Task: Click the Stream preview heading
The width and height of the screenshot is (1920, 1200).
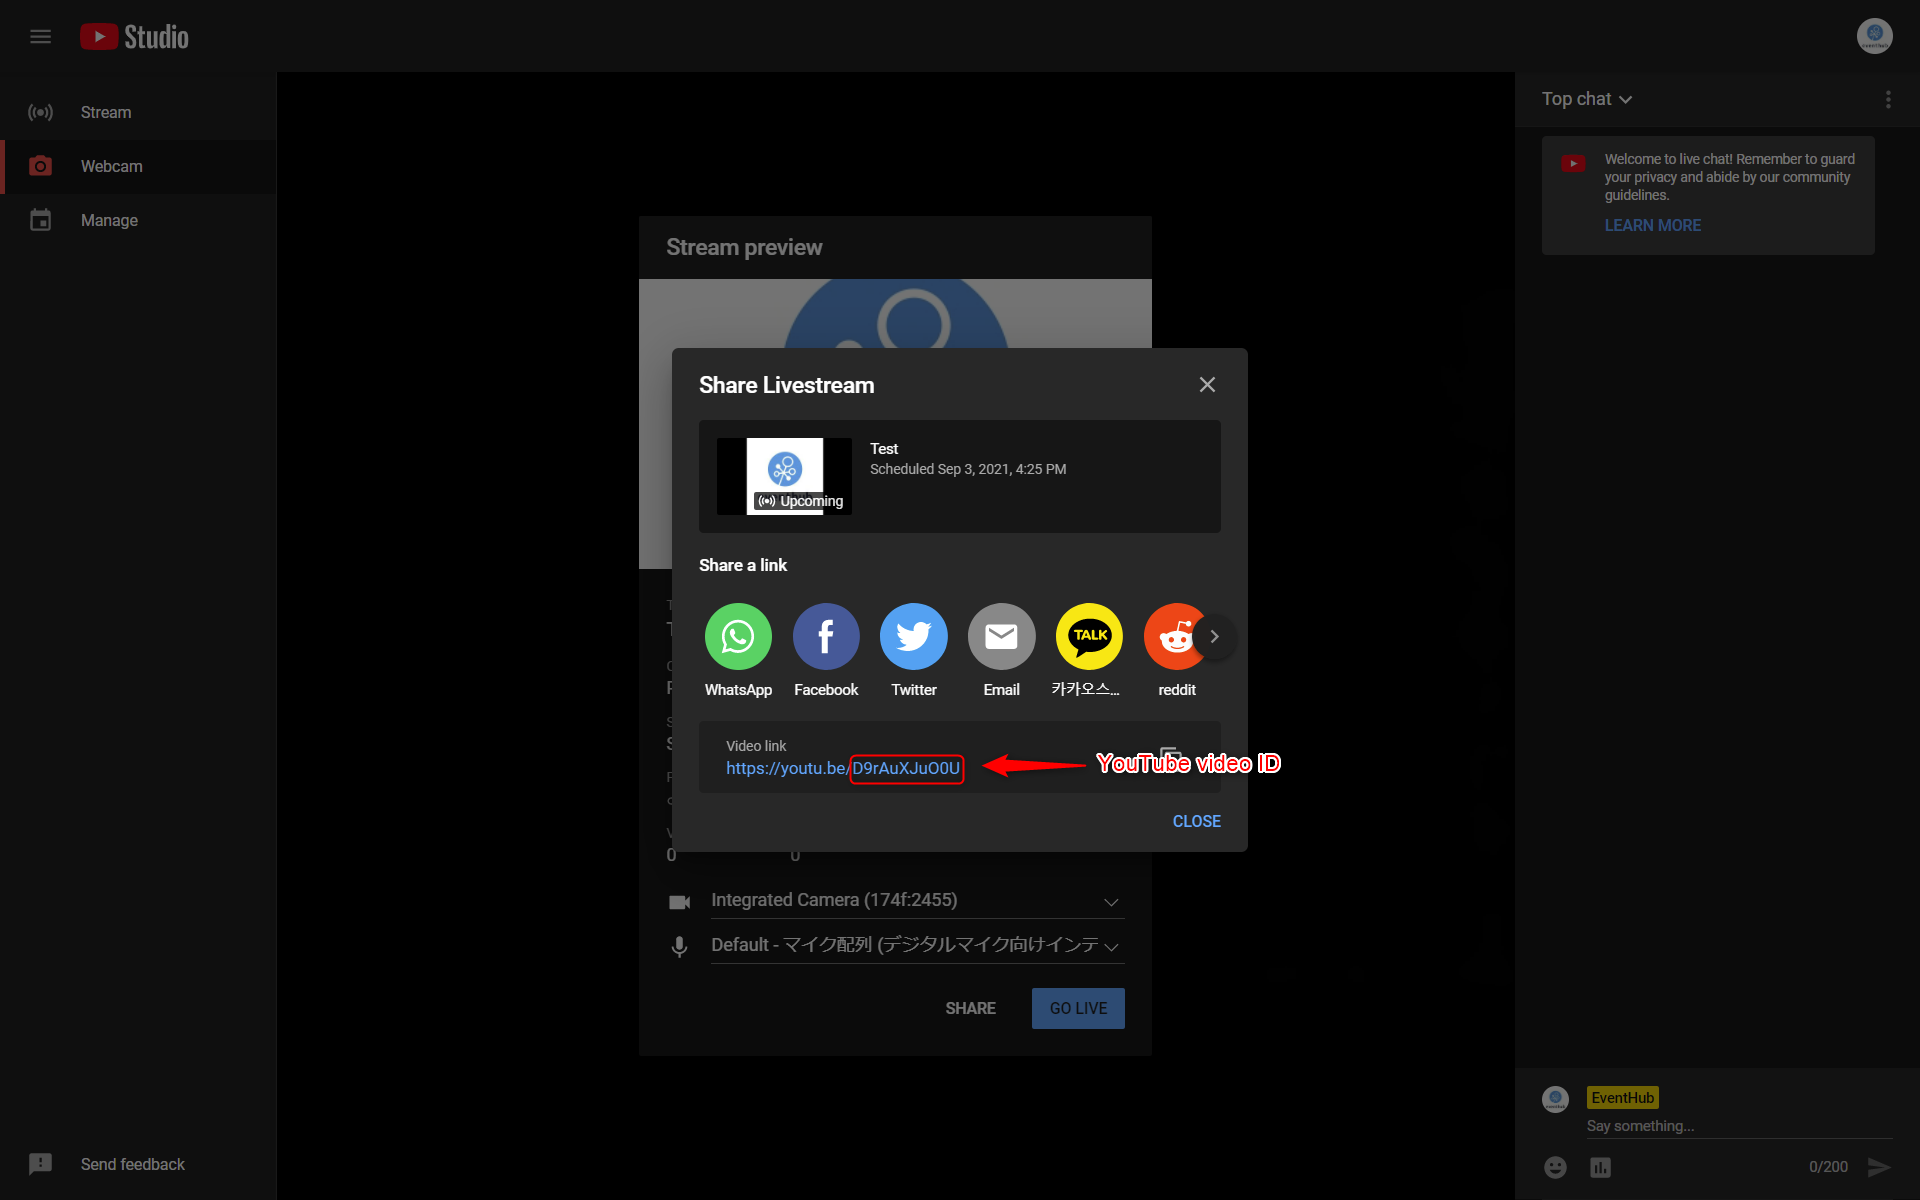Action: (744, 247)
